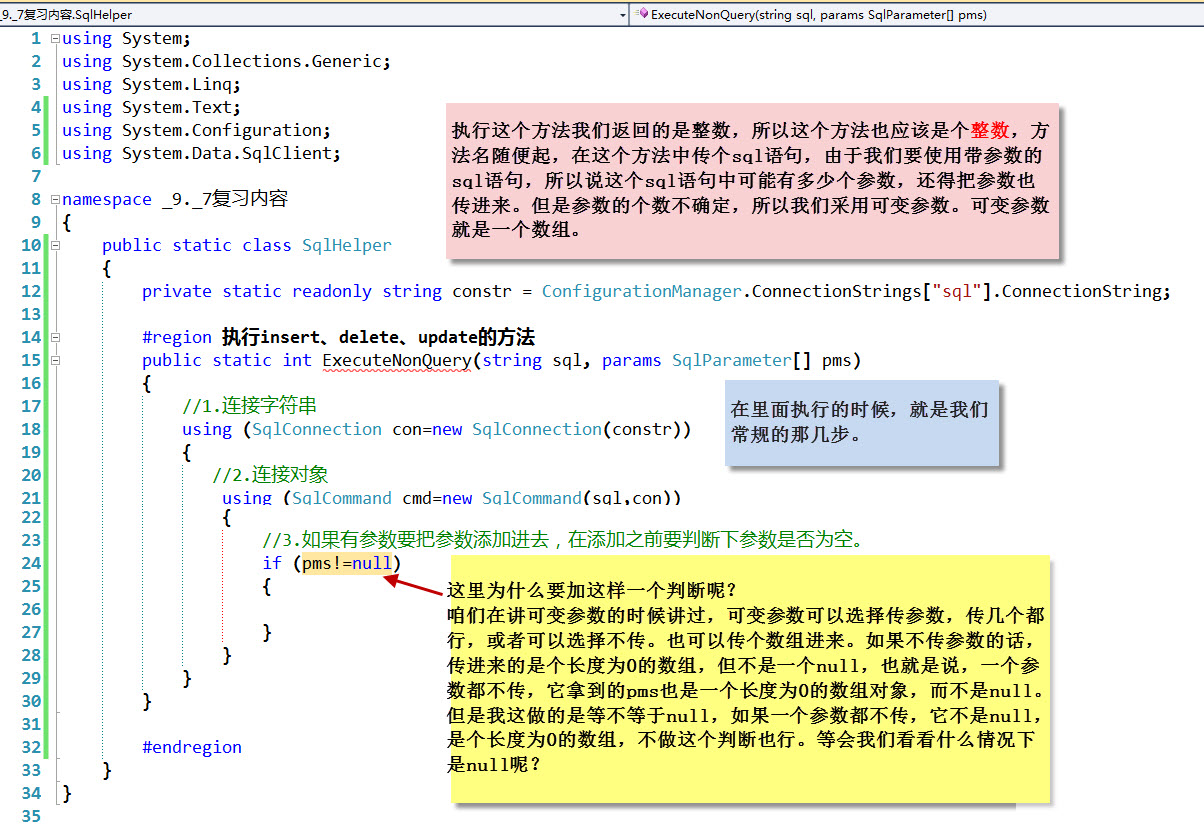Click line number 7 in the margin
Viewport: 1204px width, 825px height.
click(37, 176)
